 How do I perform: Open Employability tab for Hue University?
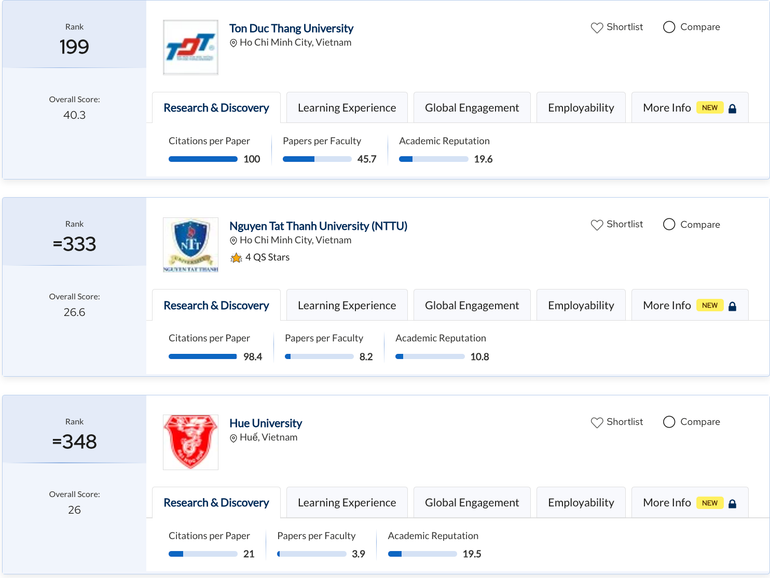pyautogui.click(x=580, y=503)
